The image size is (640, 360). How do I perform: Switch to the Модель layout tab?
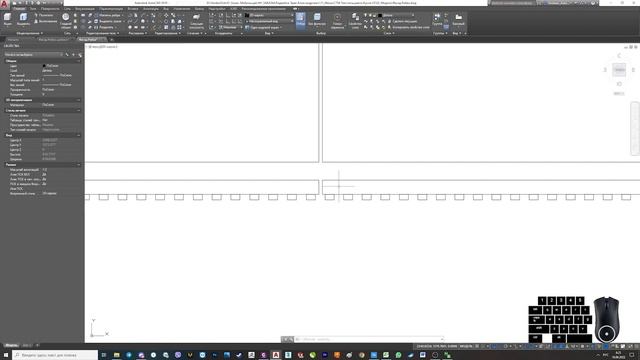11,345
